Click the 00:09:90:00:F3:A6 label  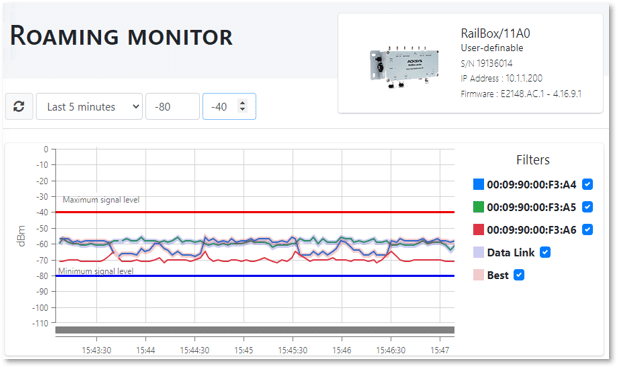(531, 230)
